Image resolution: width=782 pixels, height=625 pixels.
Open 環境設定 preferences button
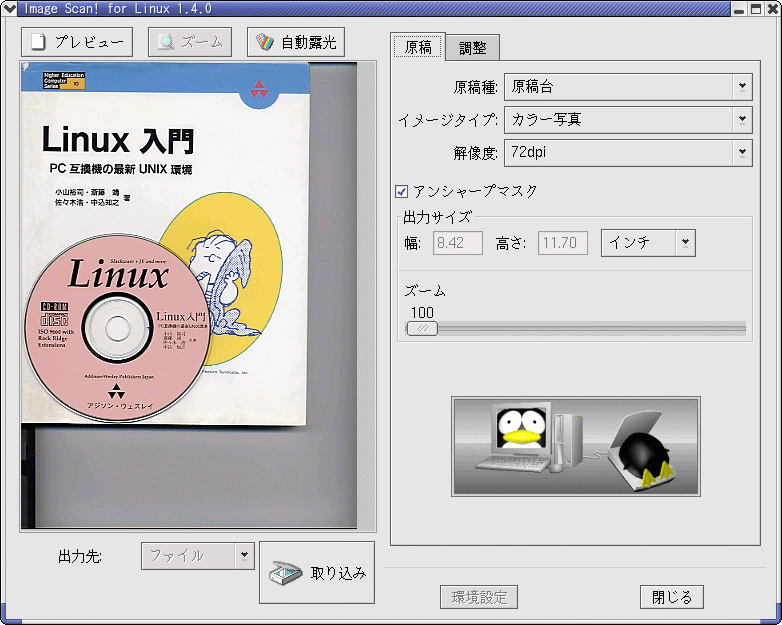coord(479,597)
